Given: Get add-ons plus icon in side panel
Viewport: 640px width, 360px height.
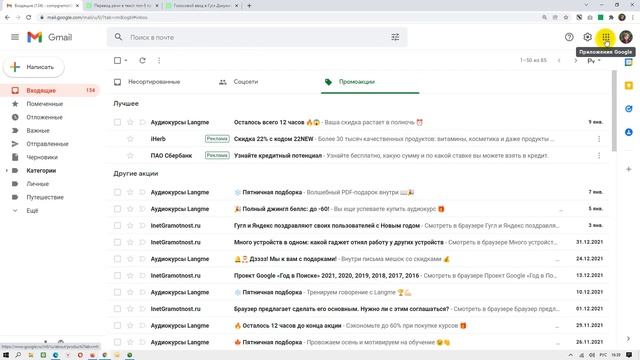Looking at the screenshot, I should (629, 169).
